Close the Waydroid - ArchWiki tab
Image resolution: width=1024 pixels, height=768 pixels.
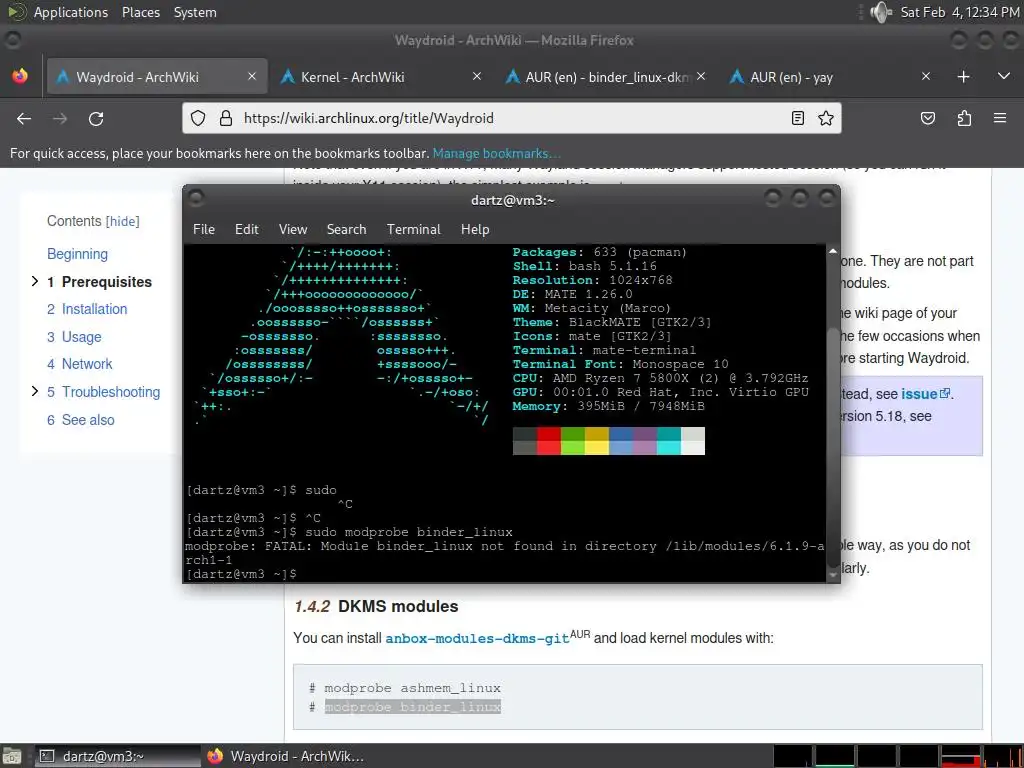pos(252,76)
